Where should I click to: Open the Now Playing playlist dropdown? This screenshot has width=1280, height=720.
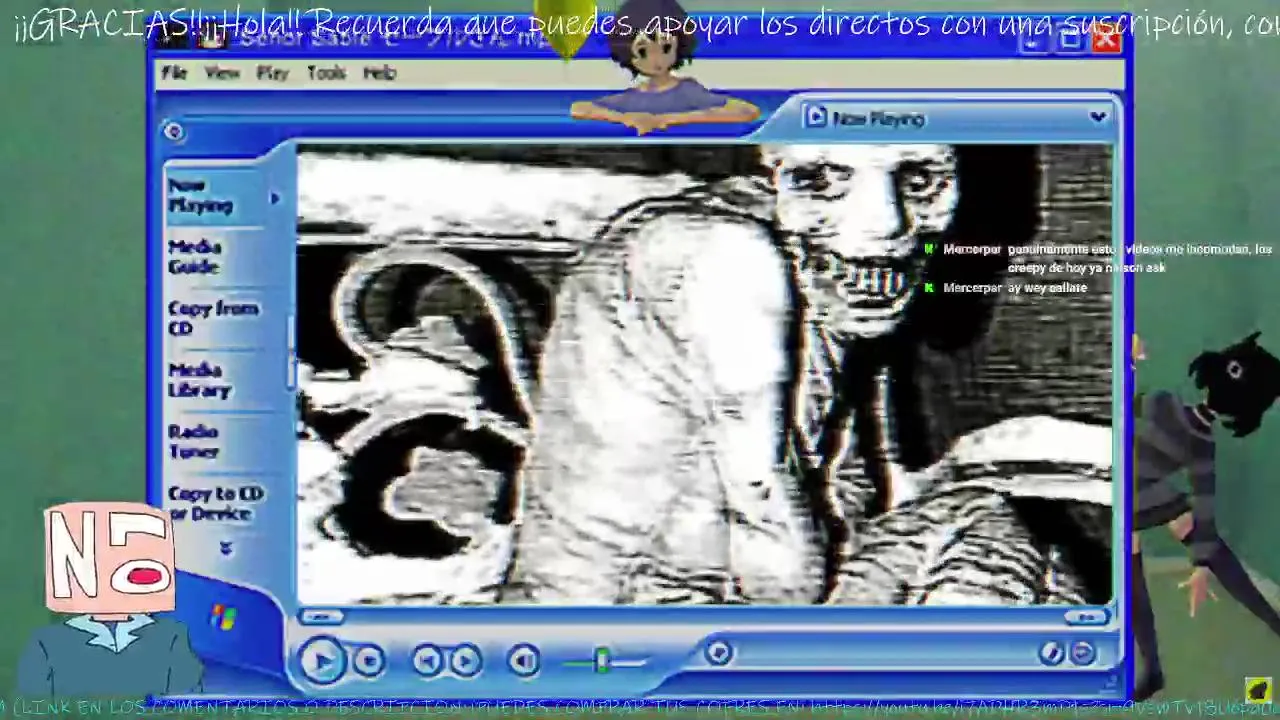point(1098,117)
